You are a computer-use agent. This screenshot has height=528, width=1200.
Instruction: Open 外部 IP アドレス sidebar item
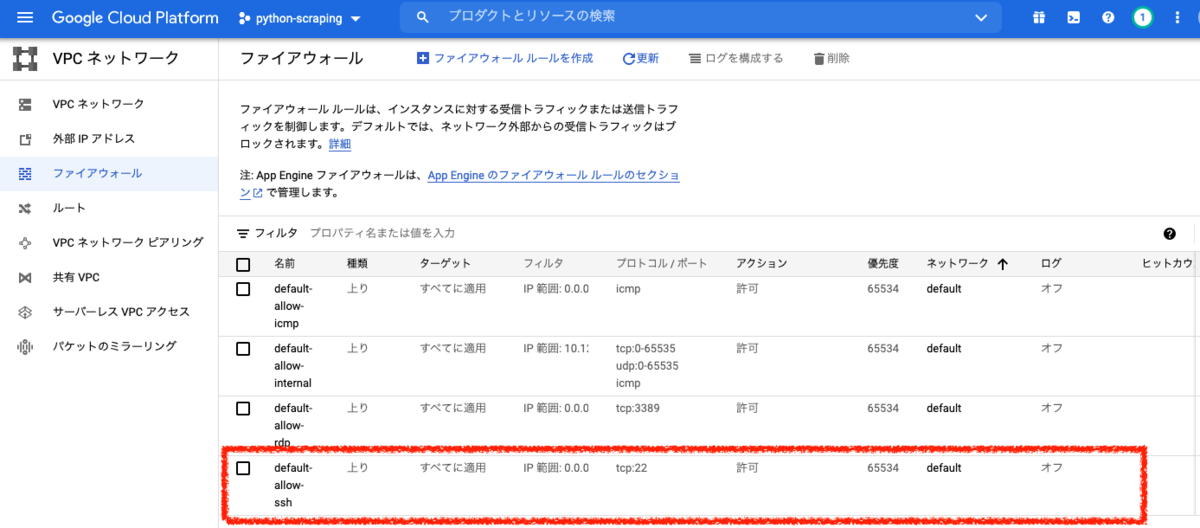point(109,139)
